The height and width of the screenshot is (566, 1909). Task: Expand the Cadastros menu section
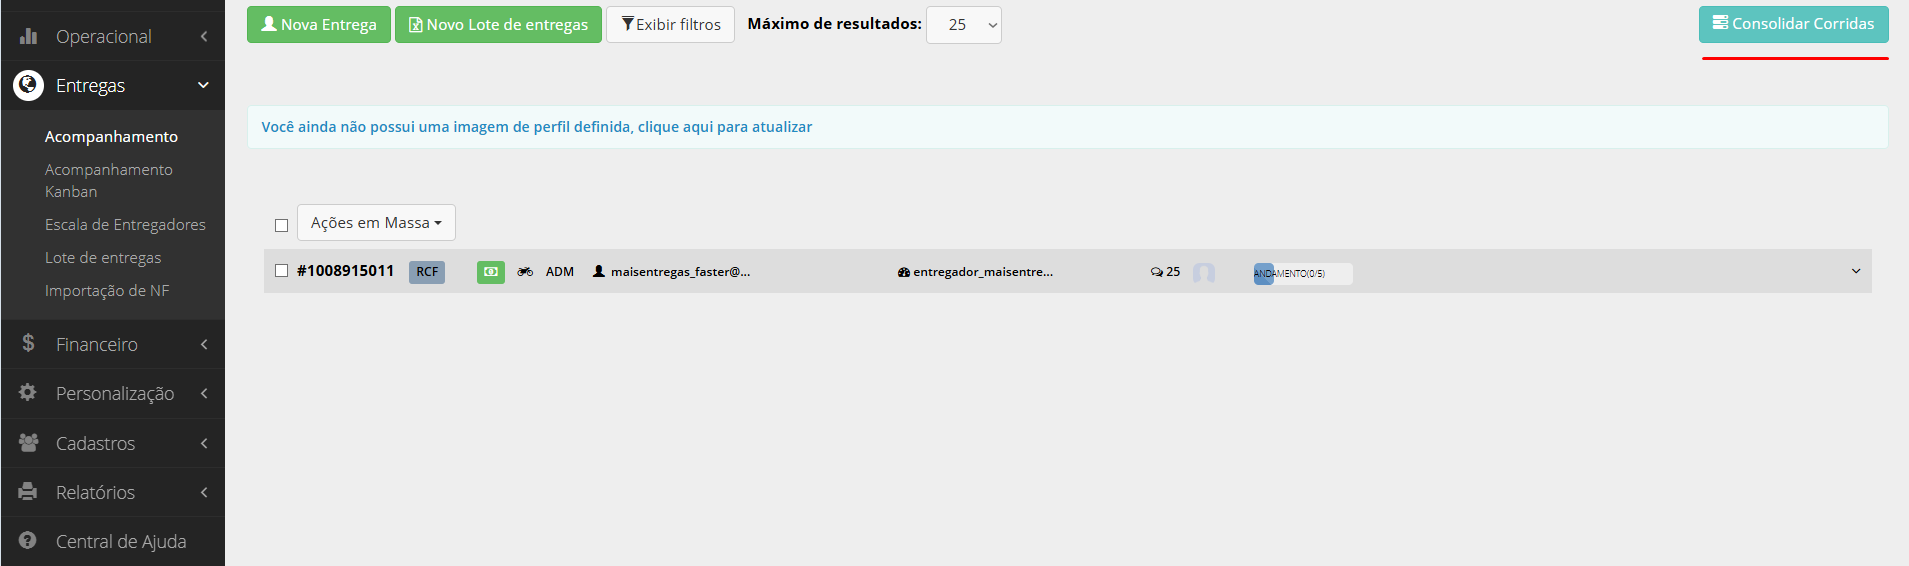point(113,443)
